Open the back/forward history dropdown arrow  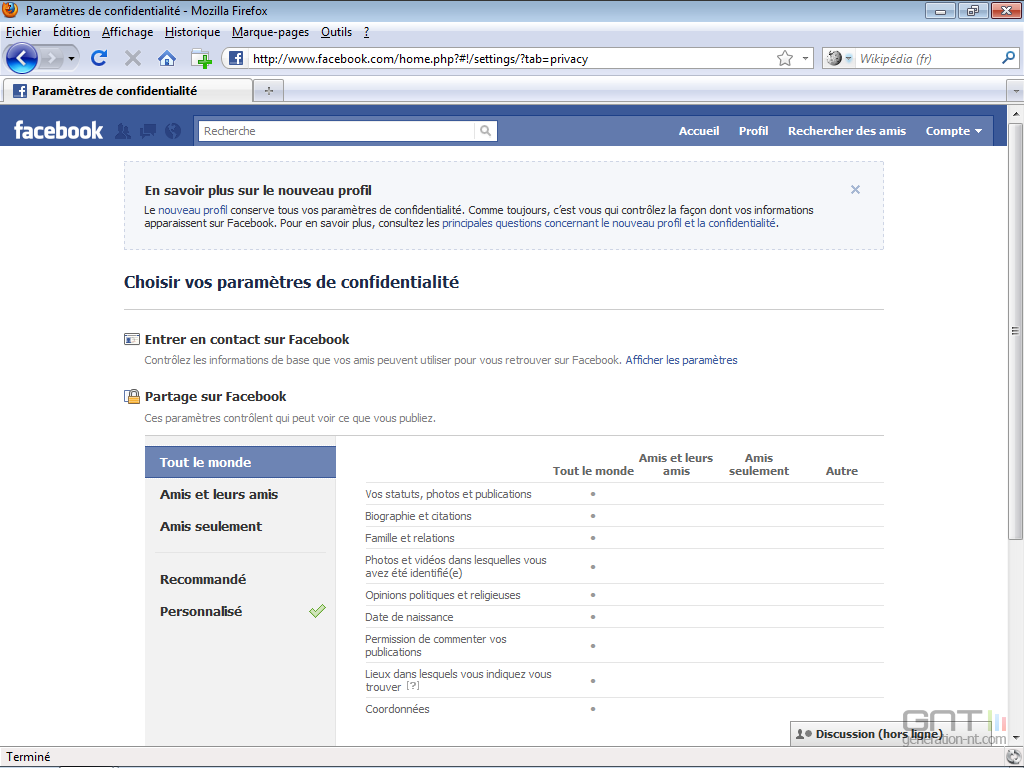coord(71,59)
